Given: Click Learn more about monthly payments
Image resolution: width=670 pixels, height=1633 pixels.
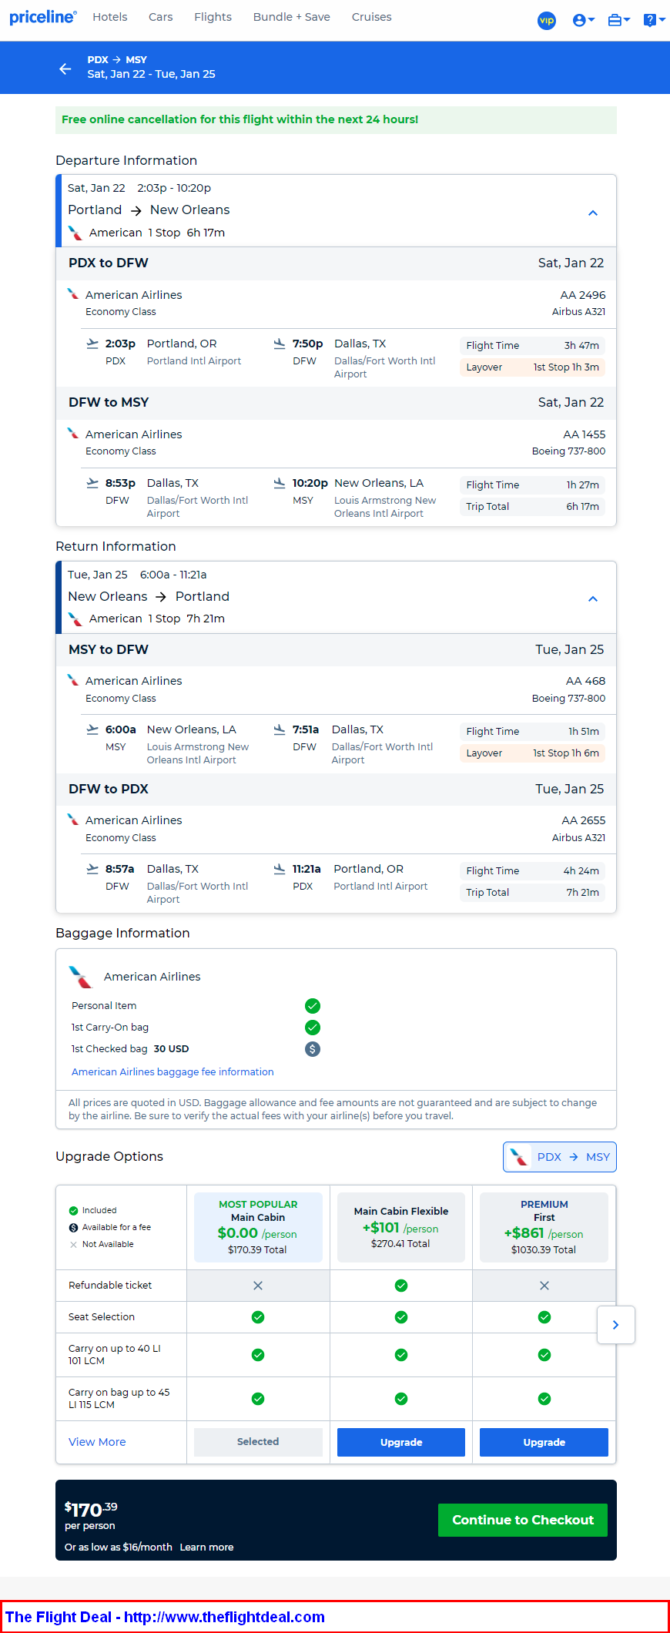Looking at the screenshot, I should coord(207,1547).
